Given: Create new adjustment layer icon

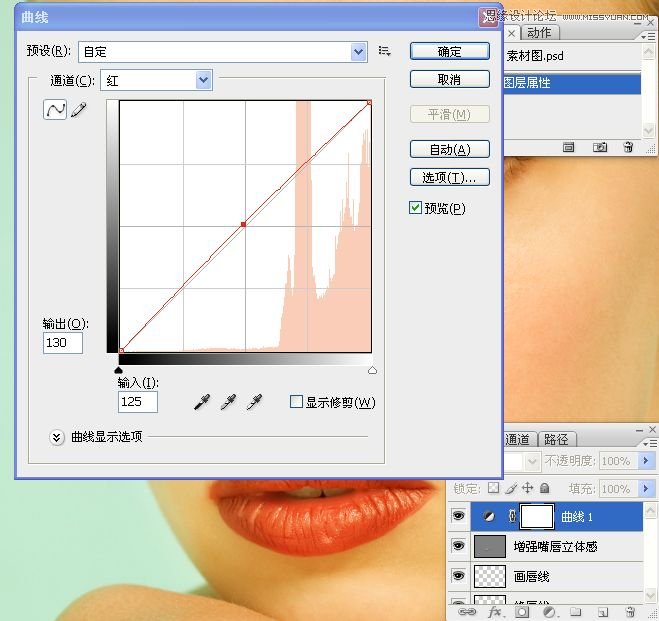Looking at the screenshot, I should click(548, 612).
